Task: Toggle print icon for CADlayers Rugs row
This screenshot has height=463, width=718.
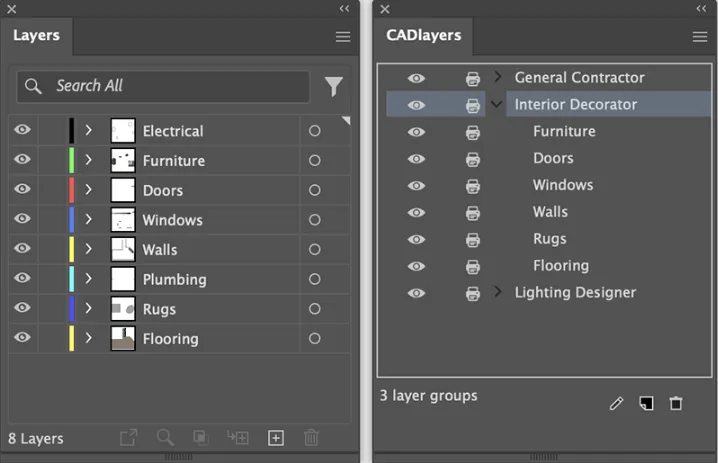Action: pos(473,240)
